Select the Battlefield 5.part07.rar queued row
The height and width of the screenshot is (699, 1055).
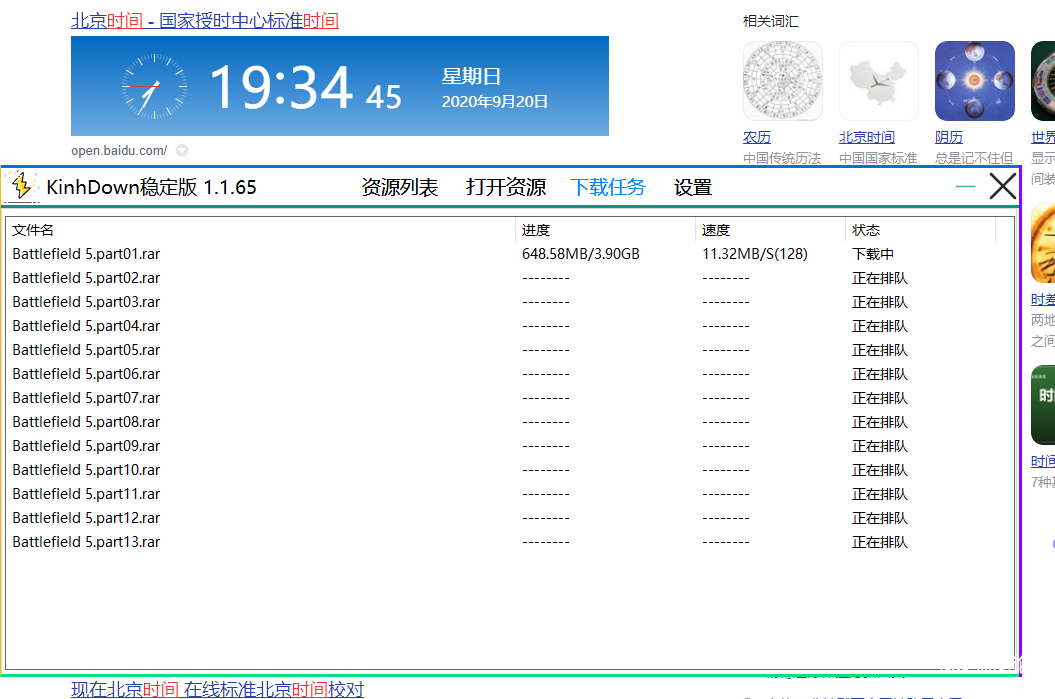(x=86, y=398)
